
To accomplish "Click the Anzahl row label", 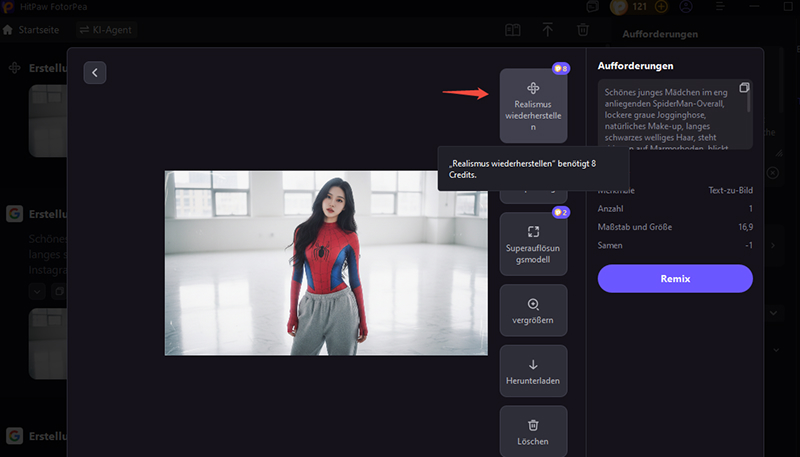I will pos(610,209).
